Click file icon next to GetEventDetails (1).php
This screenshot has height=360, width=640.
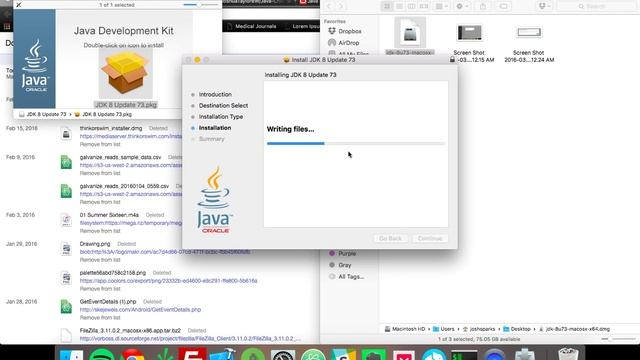click(66, 307)
